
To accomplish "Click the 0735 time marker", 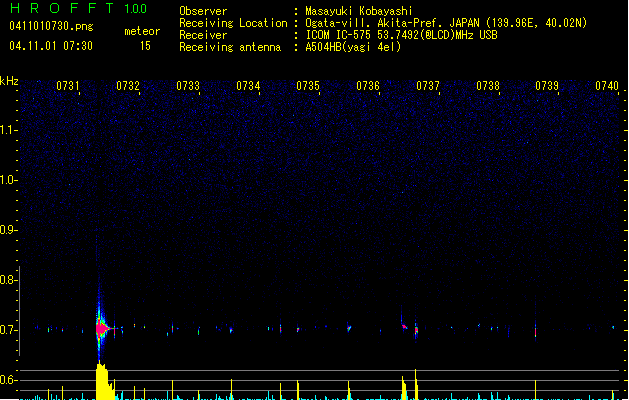I will [x=308, y=86].
